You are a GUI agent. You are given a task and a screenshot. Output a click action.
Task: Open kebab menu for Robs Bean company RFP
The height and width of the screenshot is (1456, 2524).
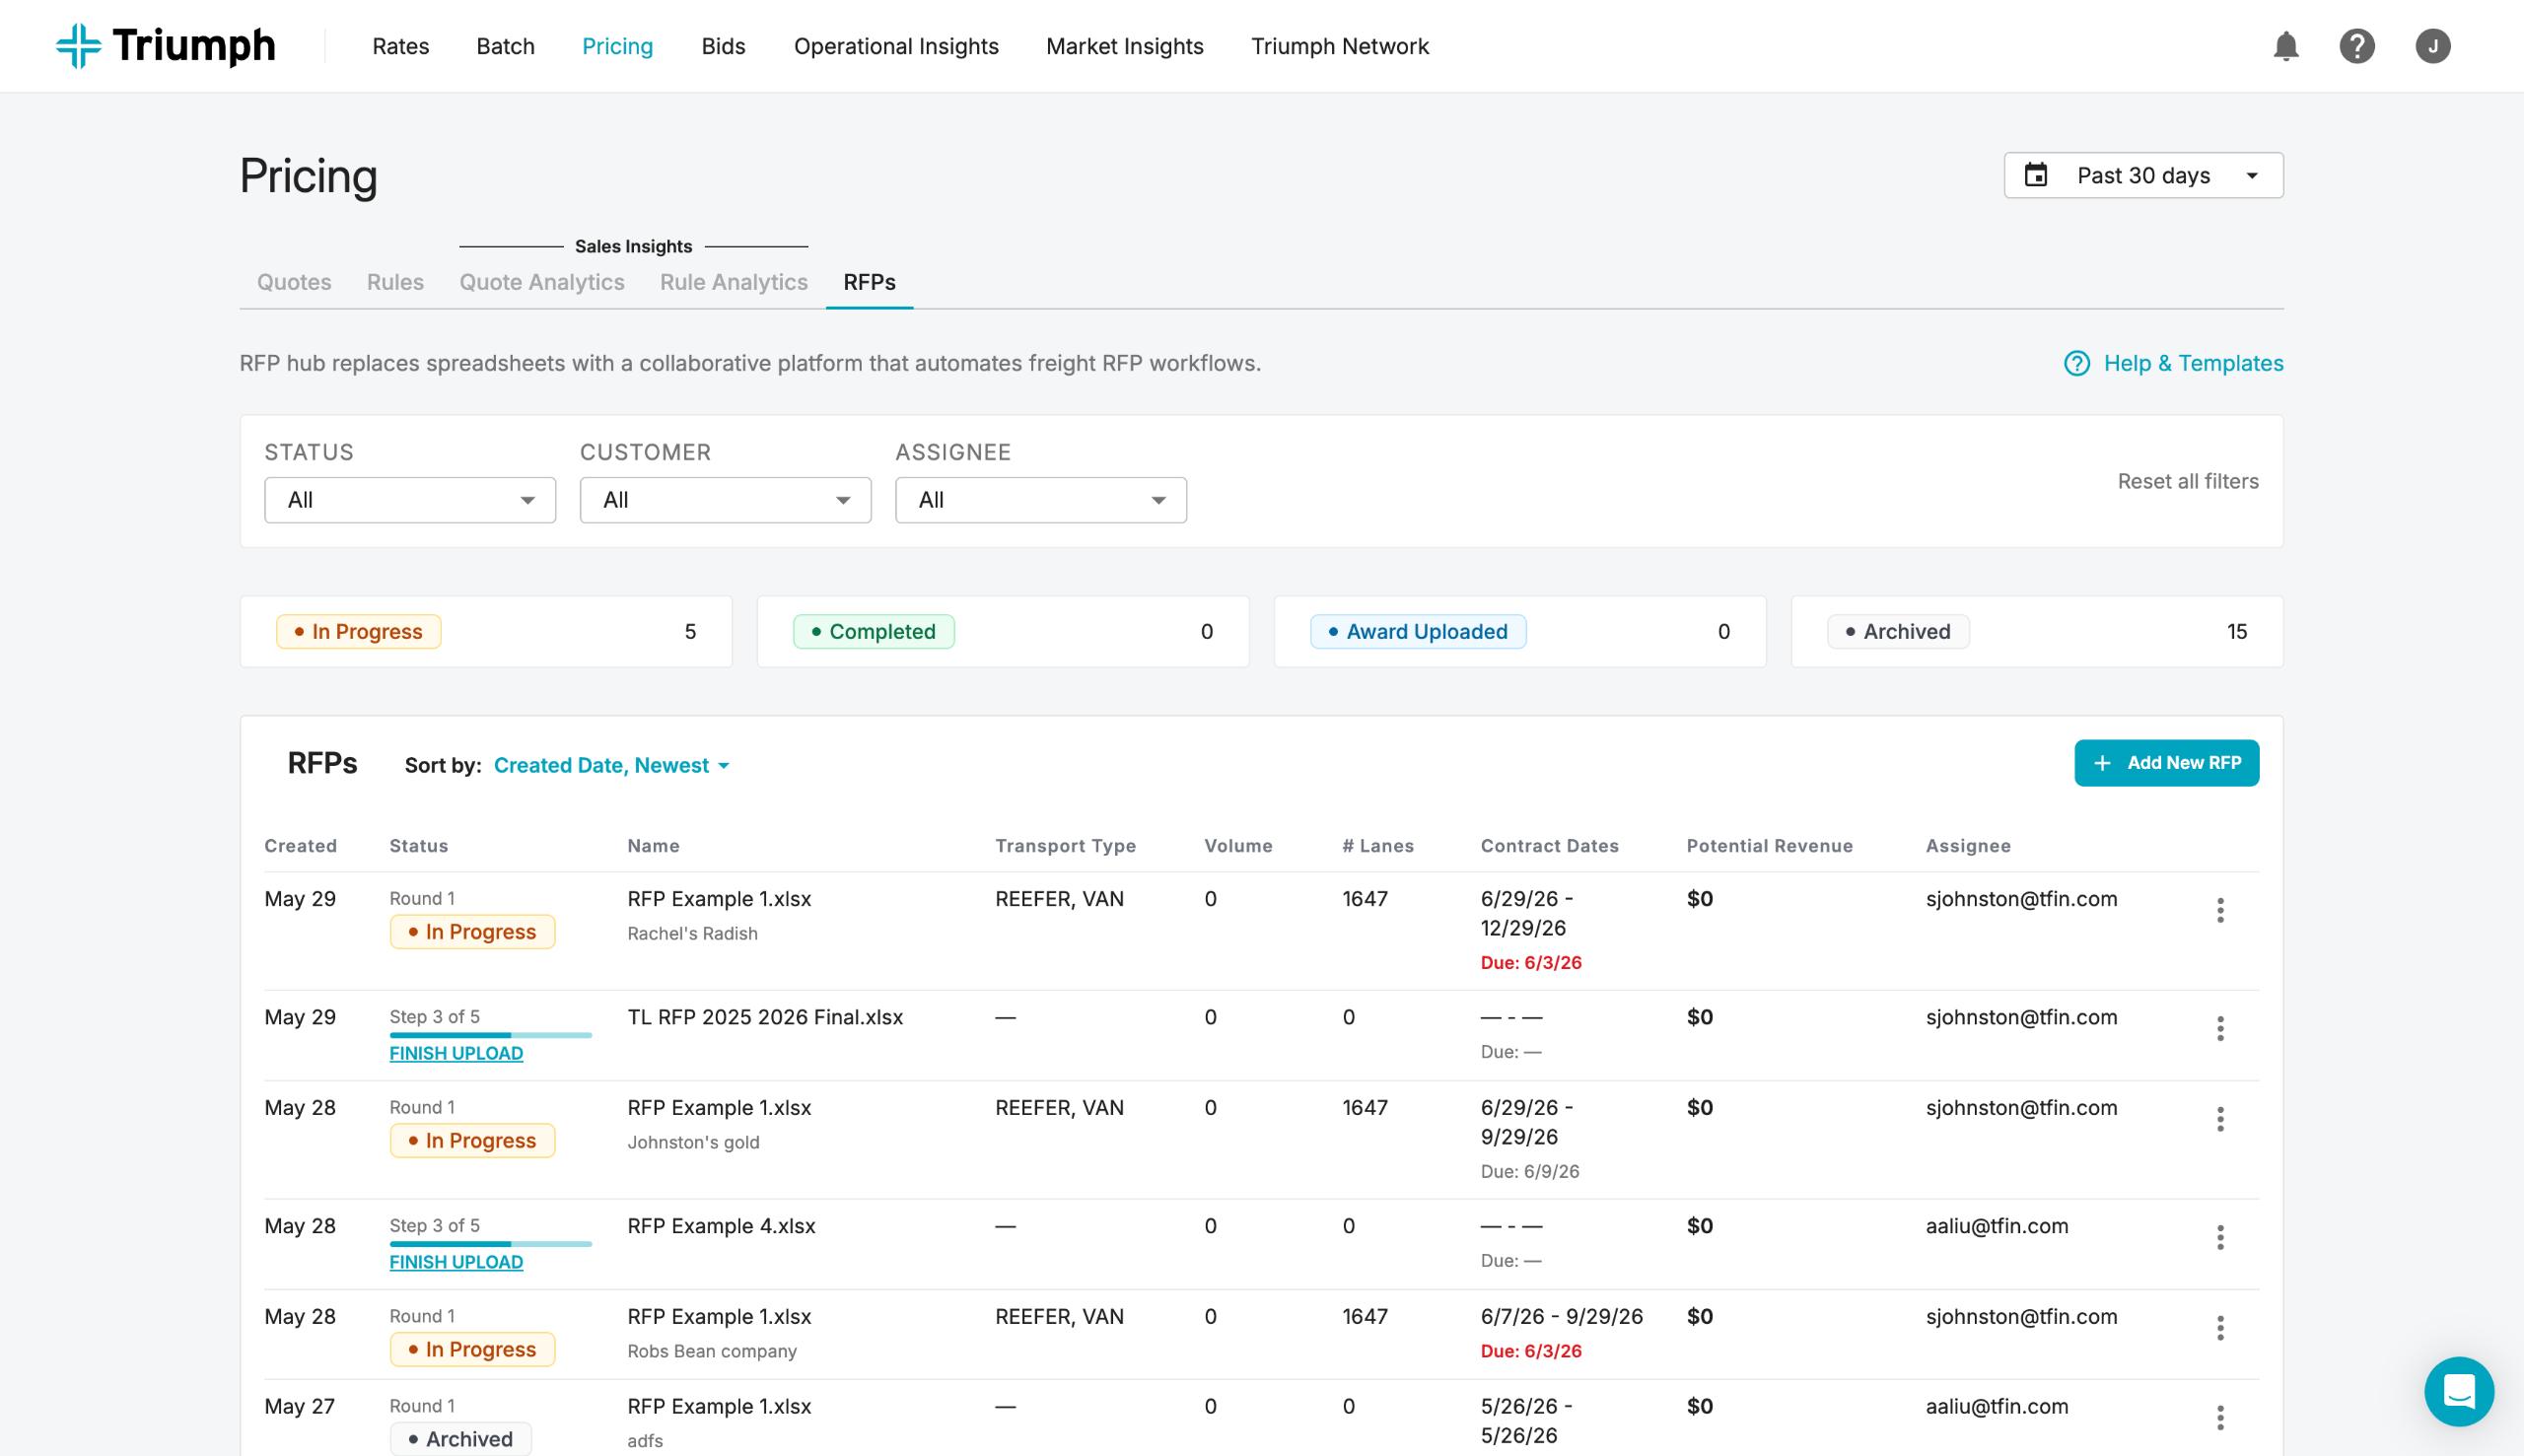click(2220, 1328)
